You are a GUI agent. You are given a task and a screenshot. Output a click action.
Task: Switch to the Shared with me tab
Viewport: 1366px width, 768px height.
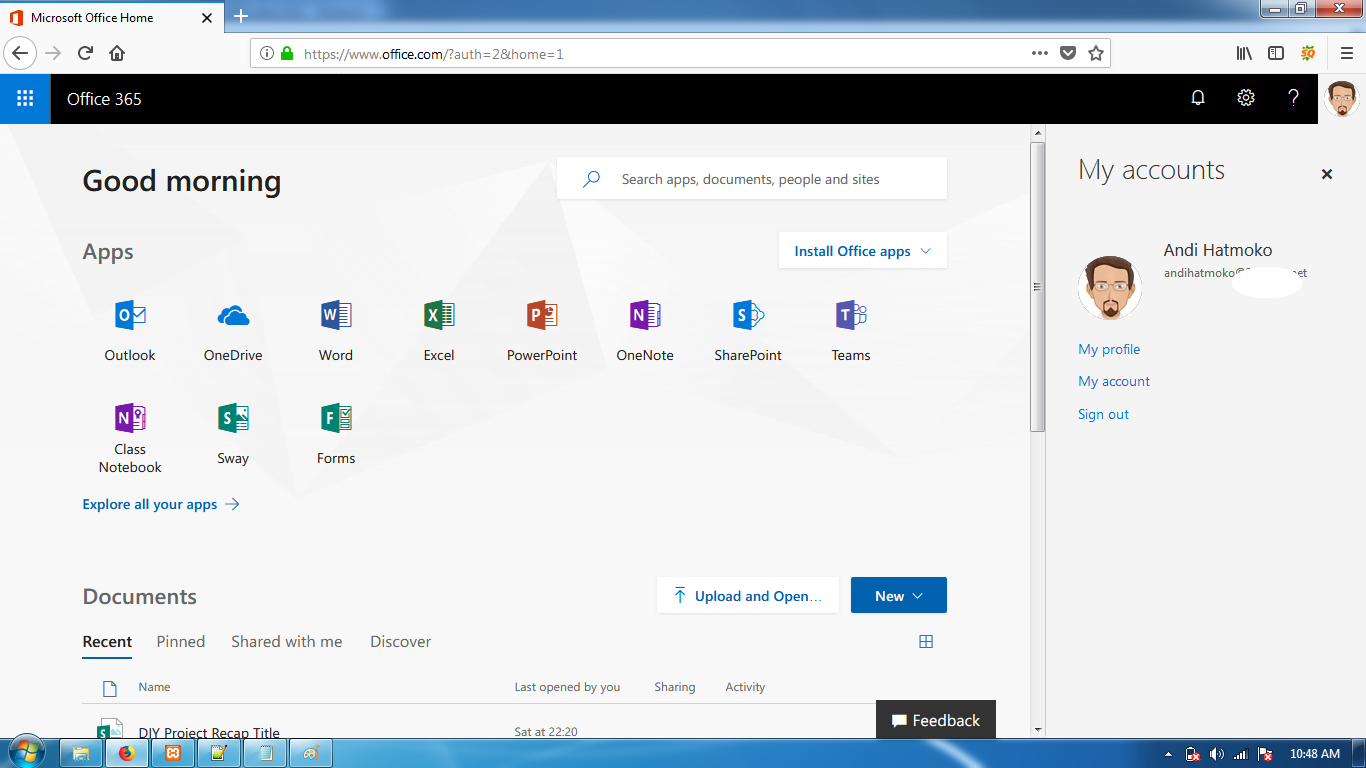pos(287,641)
